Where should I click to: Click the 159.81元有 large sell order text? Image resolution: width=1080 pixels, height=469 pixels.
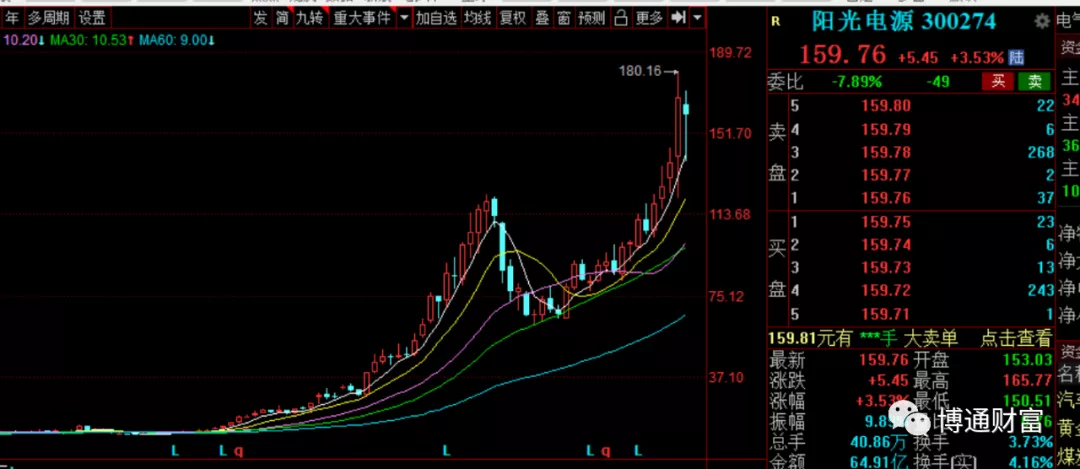811,337
